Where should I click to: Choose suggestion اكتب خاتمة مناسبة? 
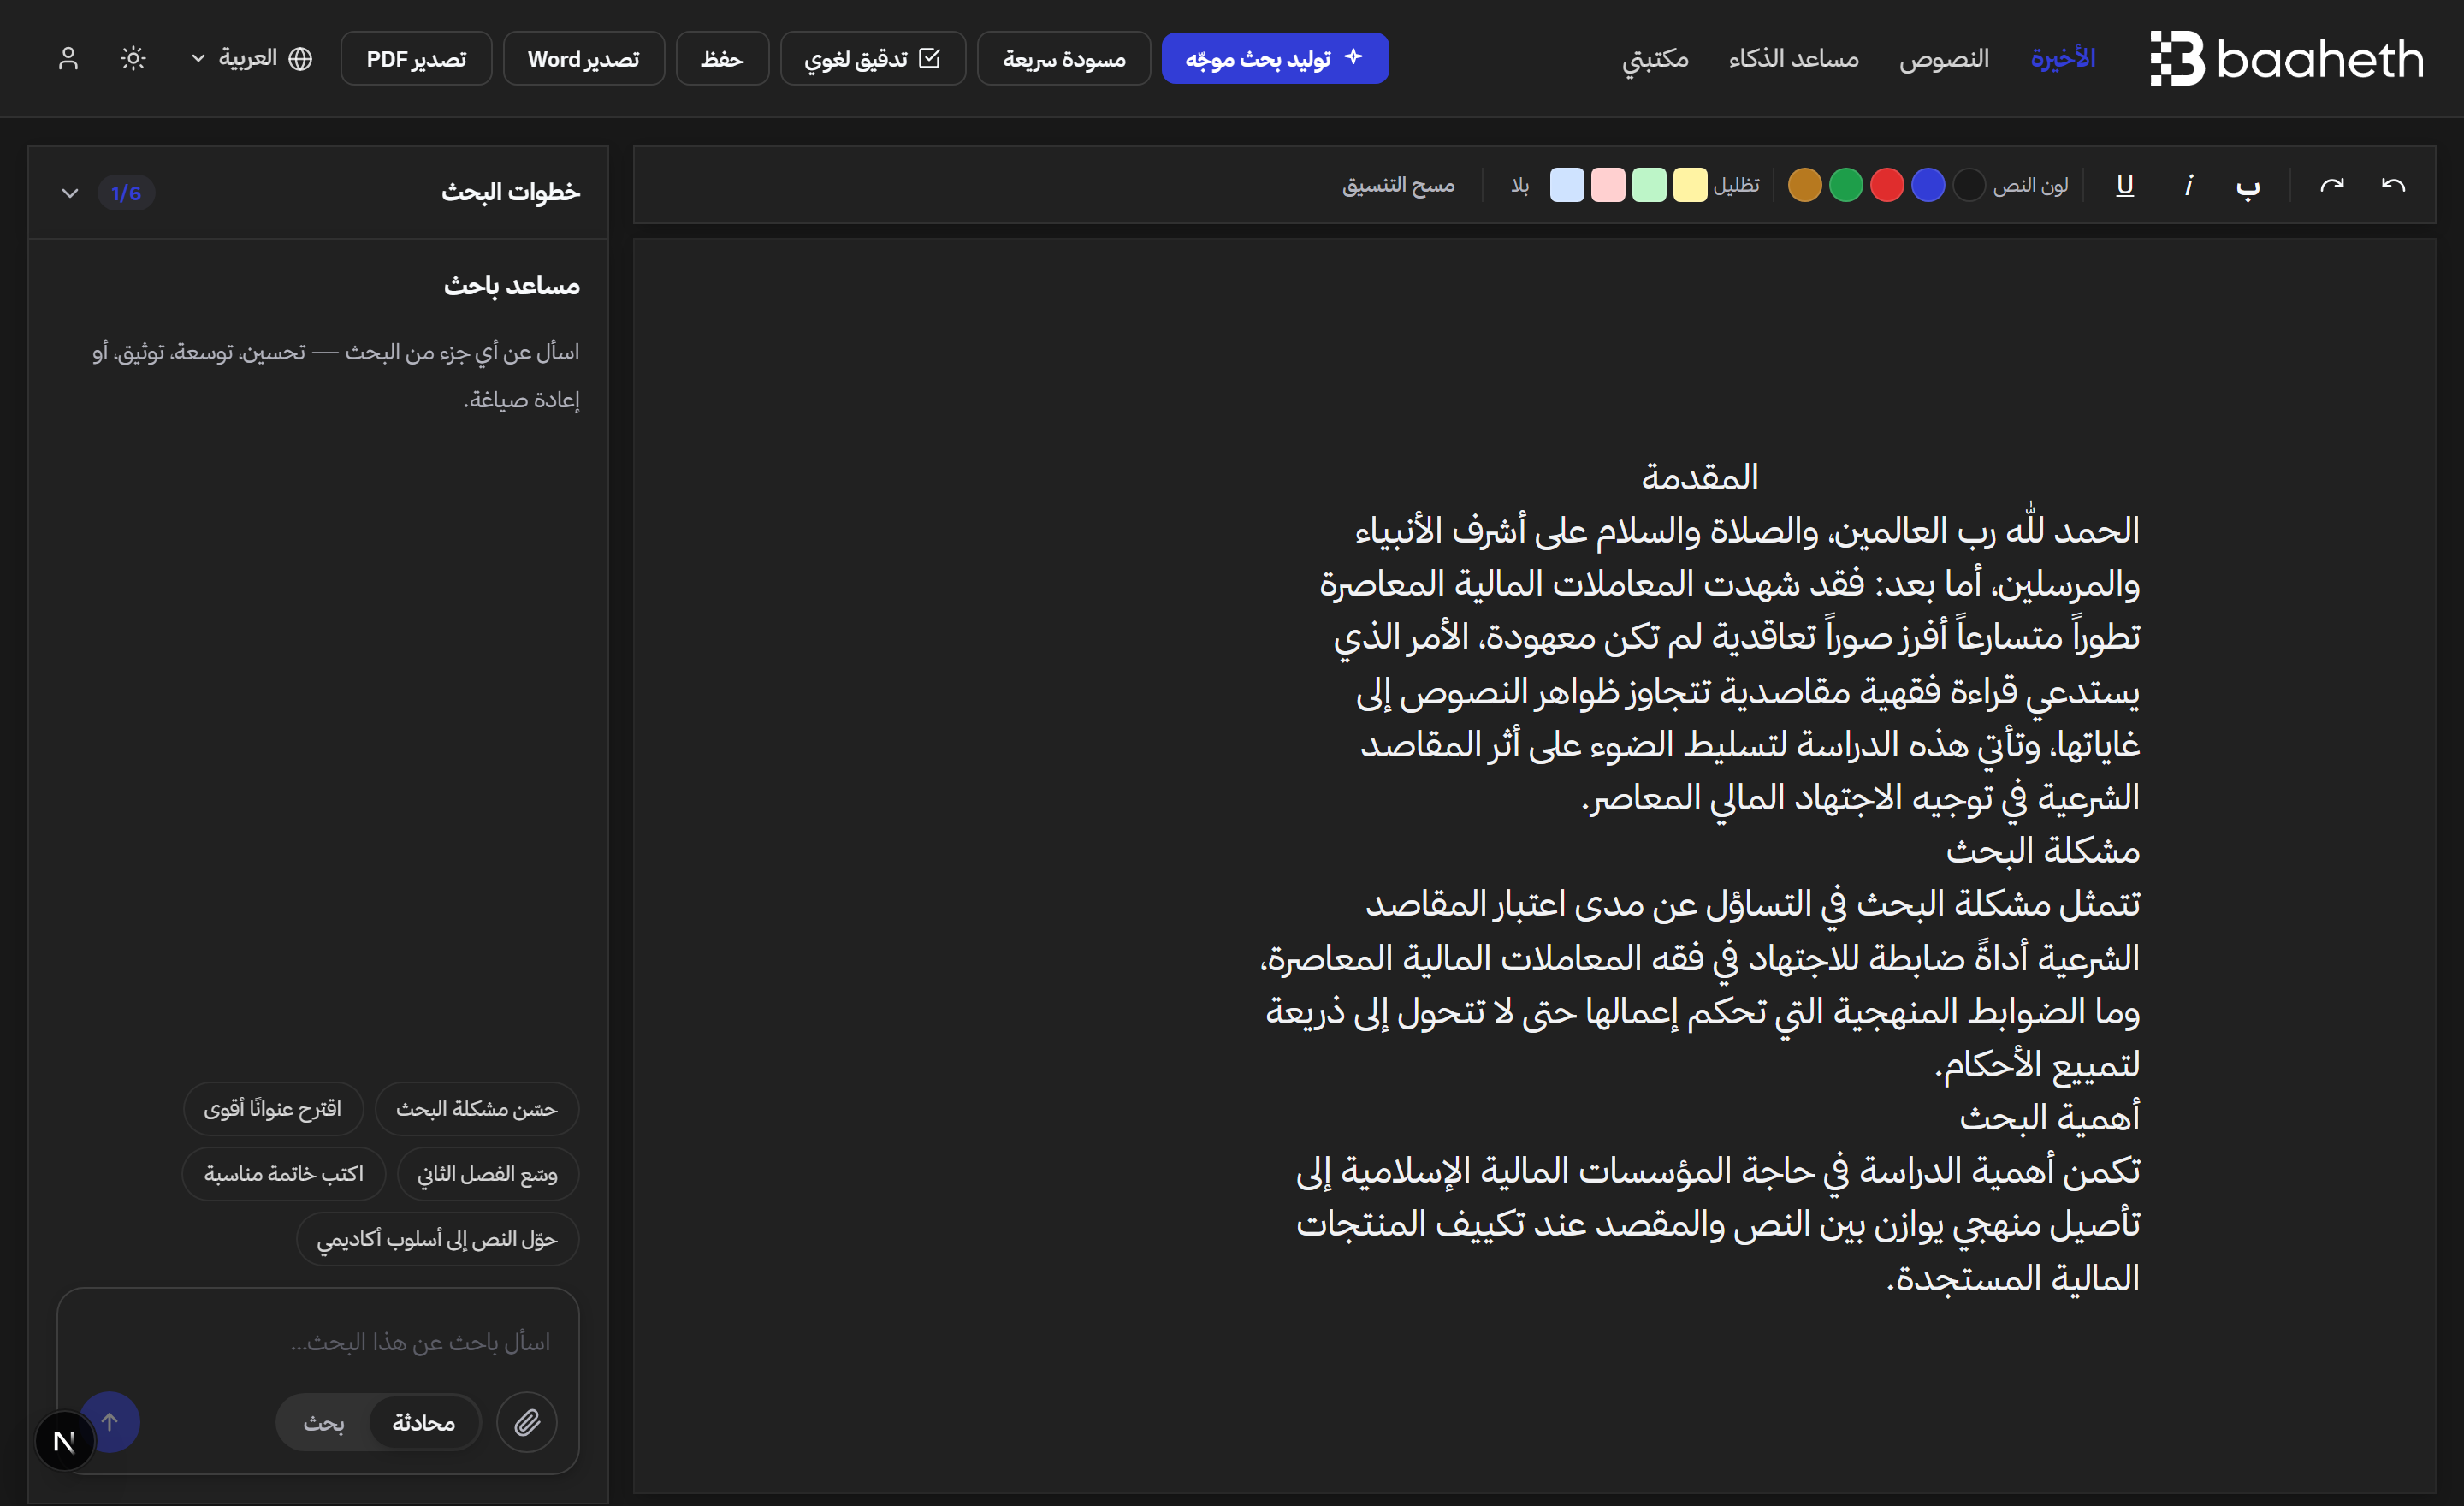[x=284, y=1173]
